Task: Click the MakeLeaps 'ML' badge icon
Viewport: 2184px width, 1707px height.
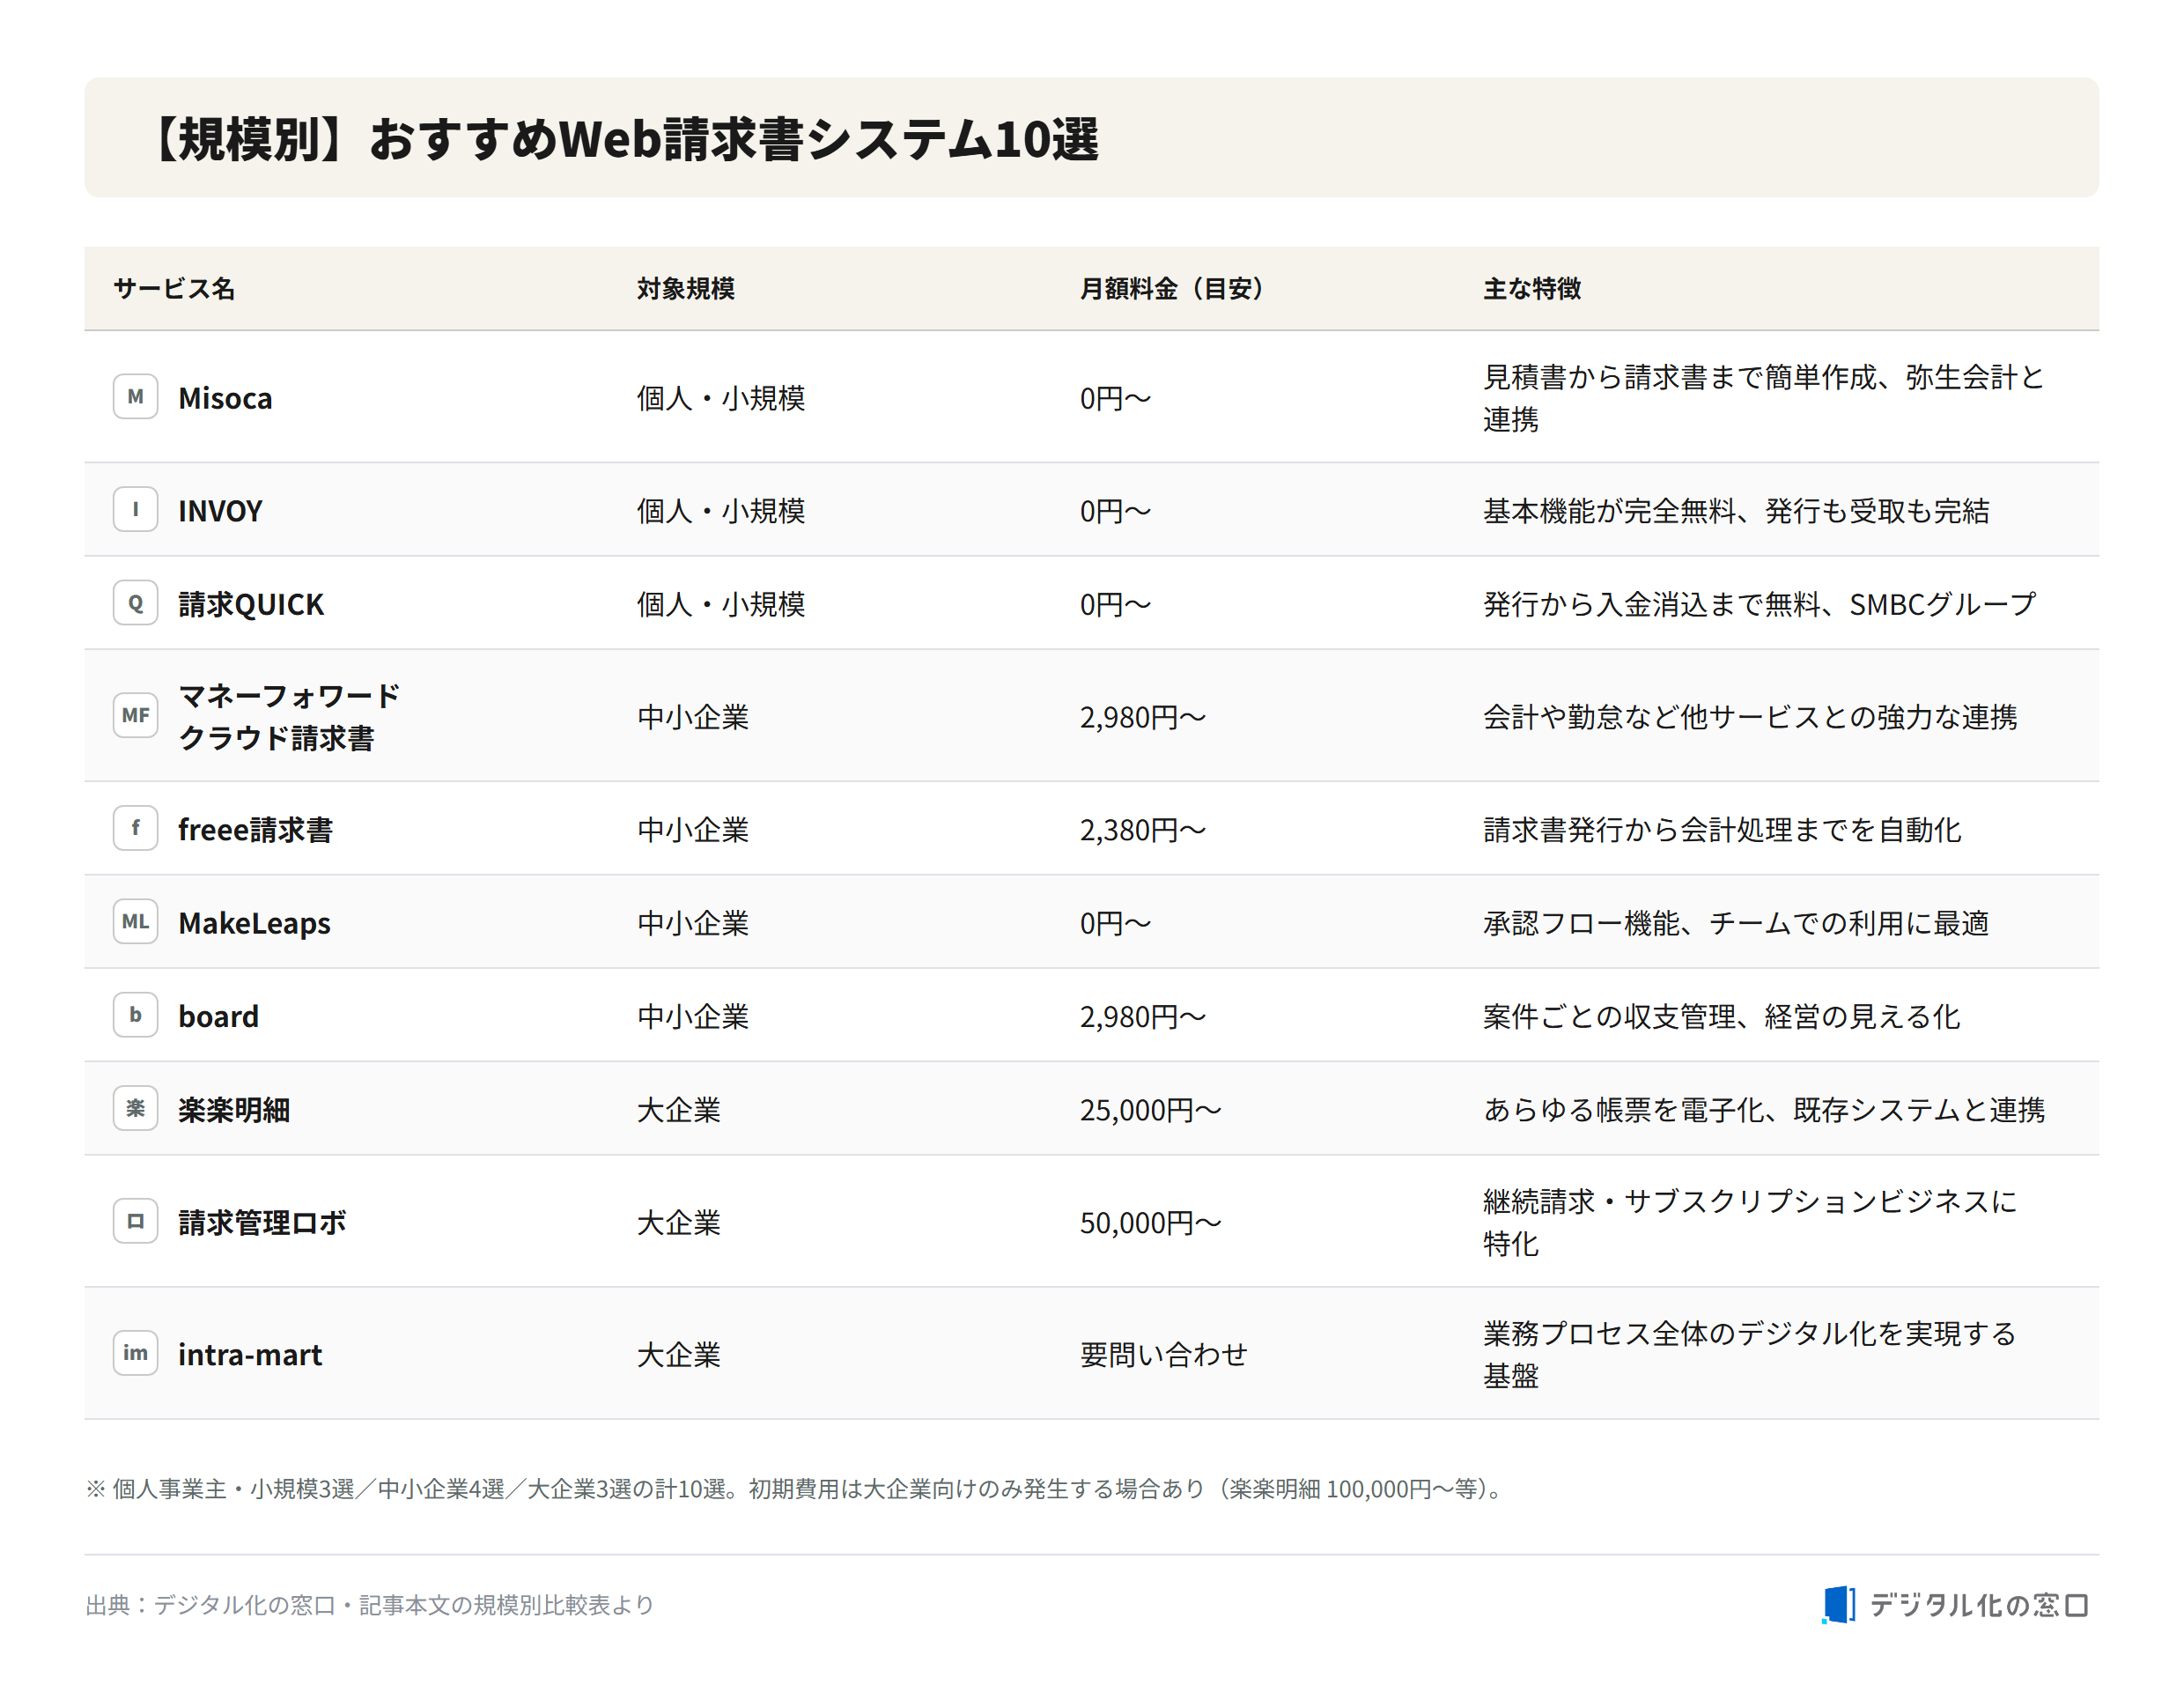Action: [135, 922]
